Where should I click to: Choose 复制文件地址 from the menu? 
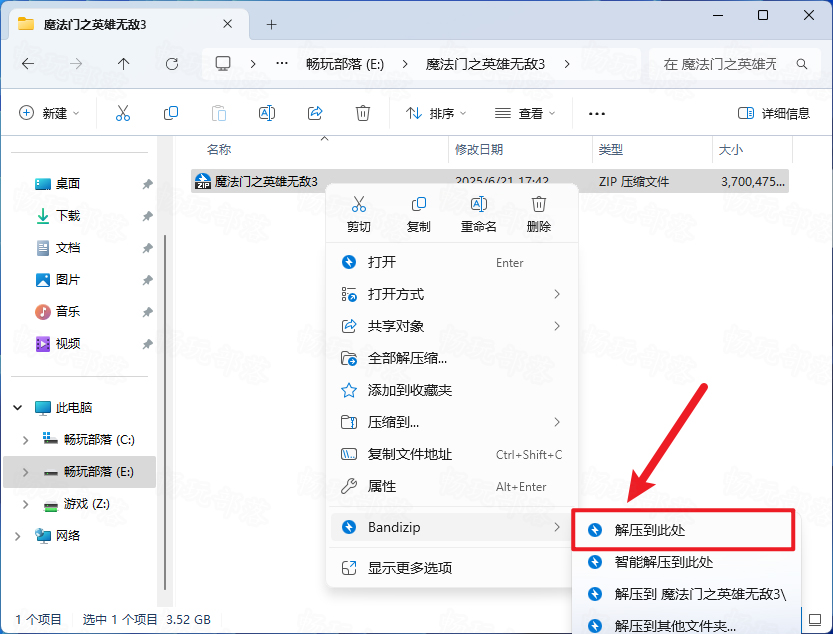[x=452, y=454]
